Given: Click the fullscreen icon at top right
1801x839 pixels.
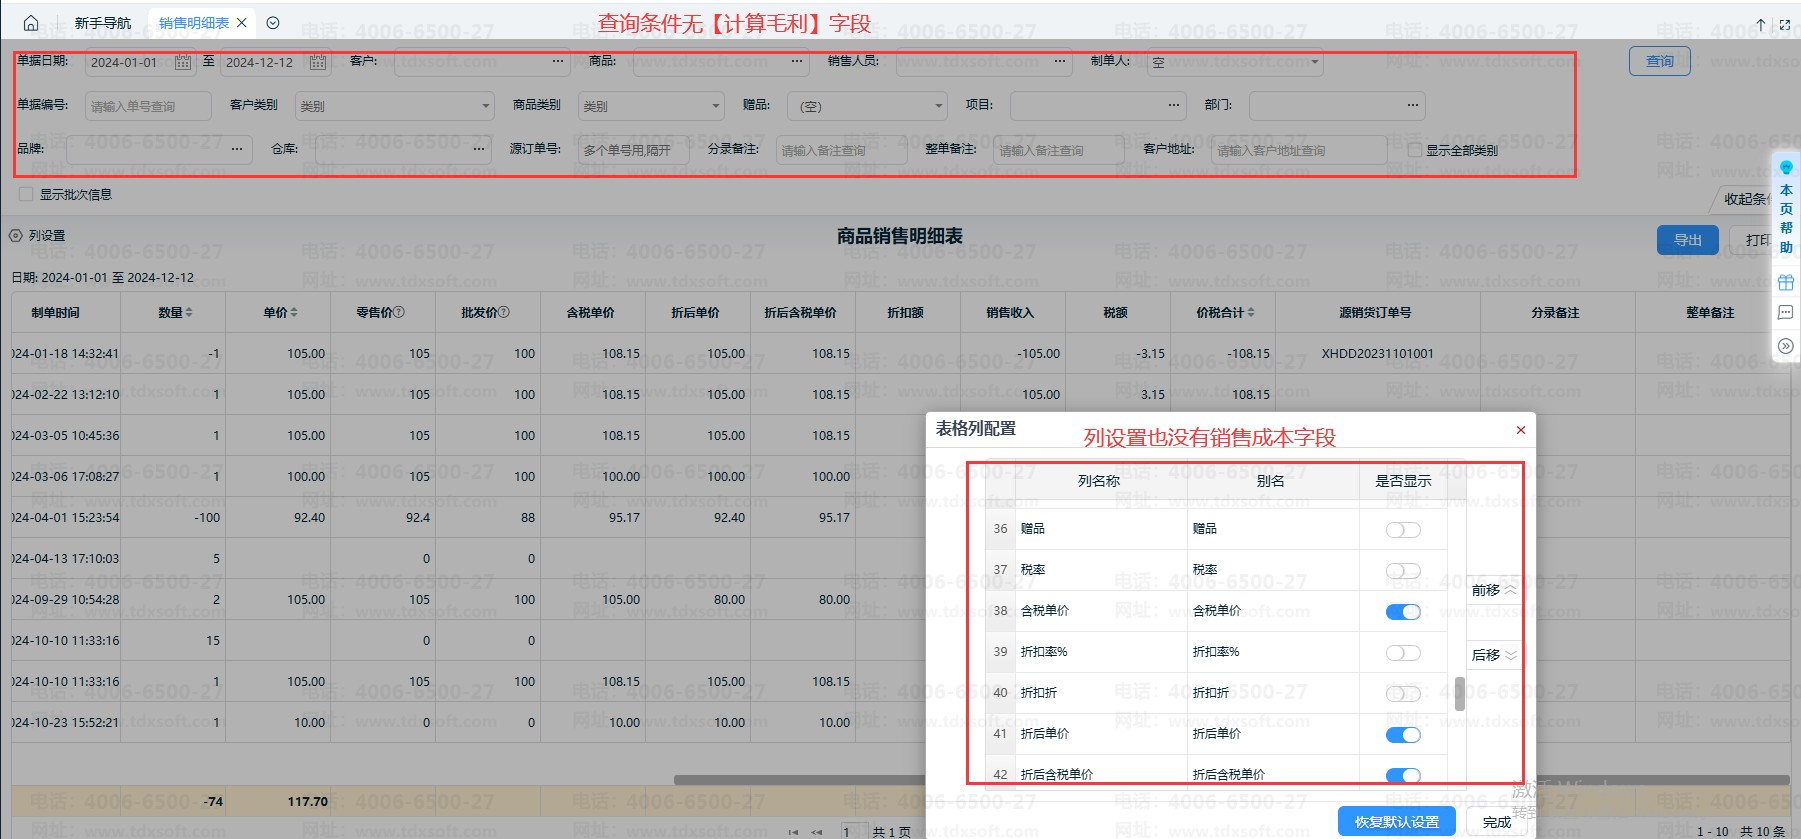Looking at the screenshot, I should [x=1785, y=24].
